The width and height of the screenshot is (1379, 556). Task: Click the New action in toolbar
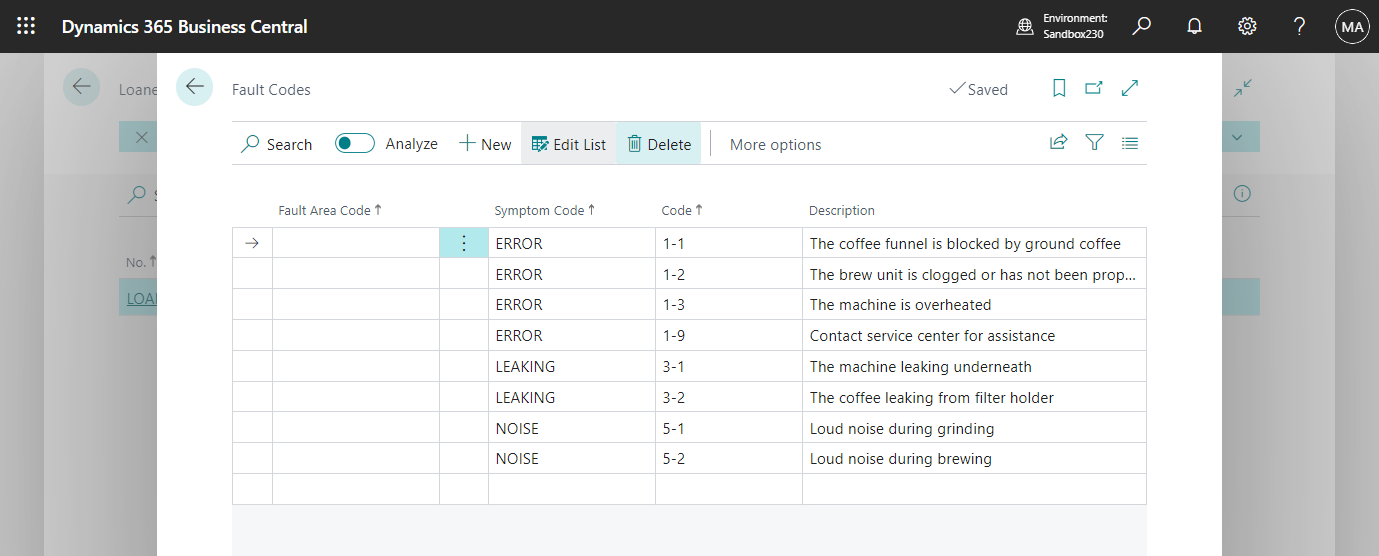click(x=485, y=144)
